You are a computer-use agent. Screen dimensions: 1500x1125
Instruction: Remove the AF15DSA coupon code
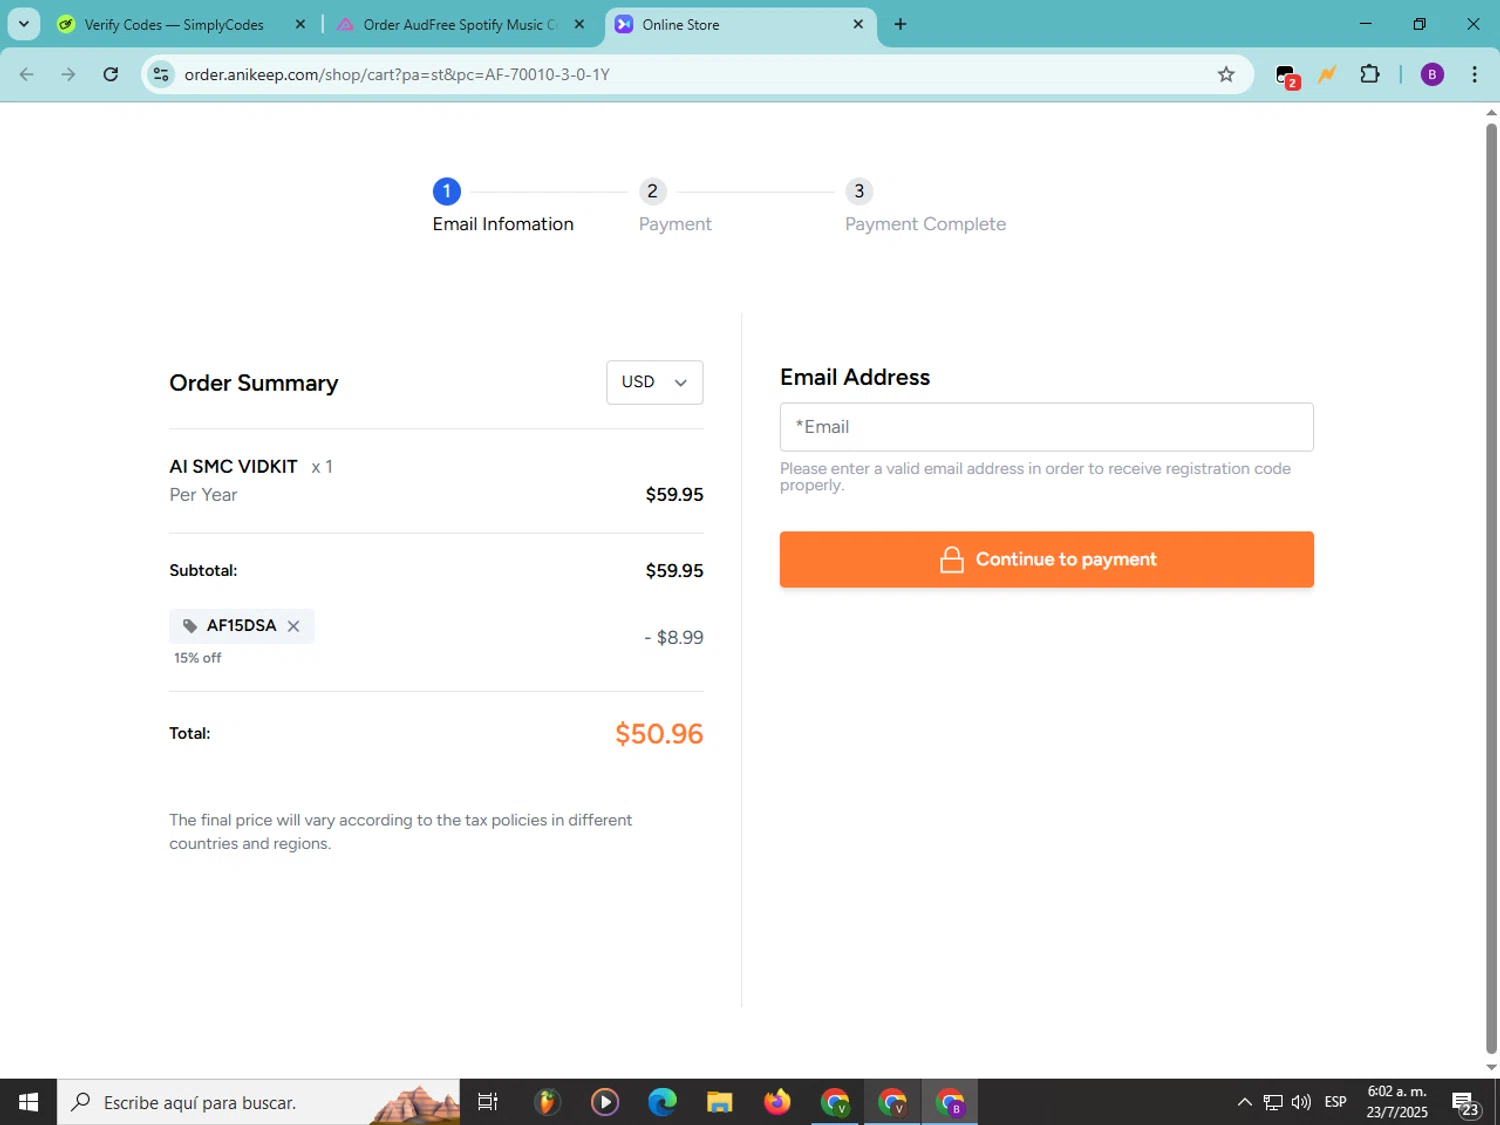click(x=293, y=626)
